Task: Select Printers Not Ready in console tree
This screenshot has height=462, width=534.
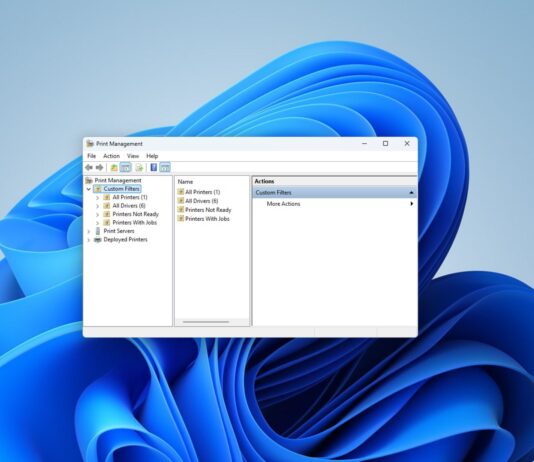Action: tap(136, 214)
